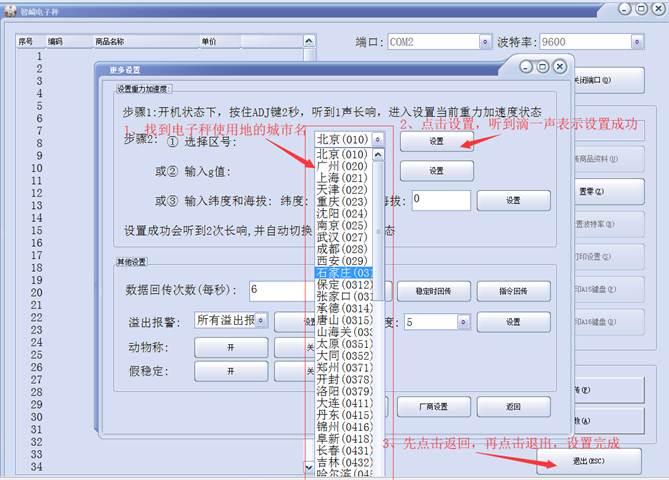669x480 pixels.
Task: Select 锦州(0416) from the city list
Action: pos(343,427)
